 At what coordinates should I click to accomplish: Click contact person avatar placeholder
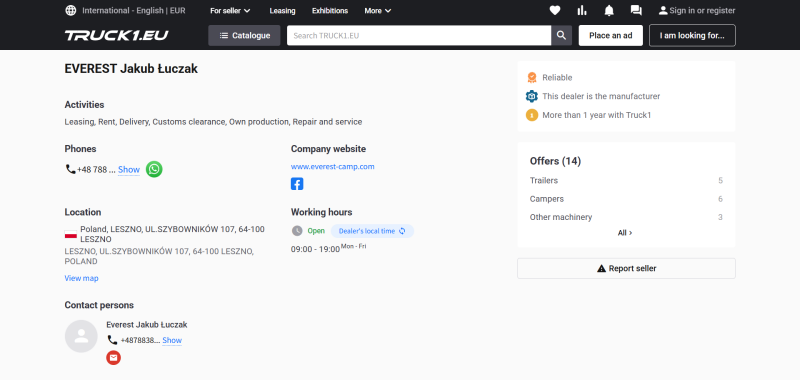(81, 336)
